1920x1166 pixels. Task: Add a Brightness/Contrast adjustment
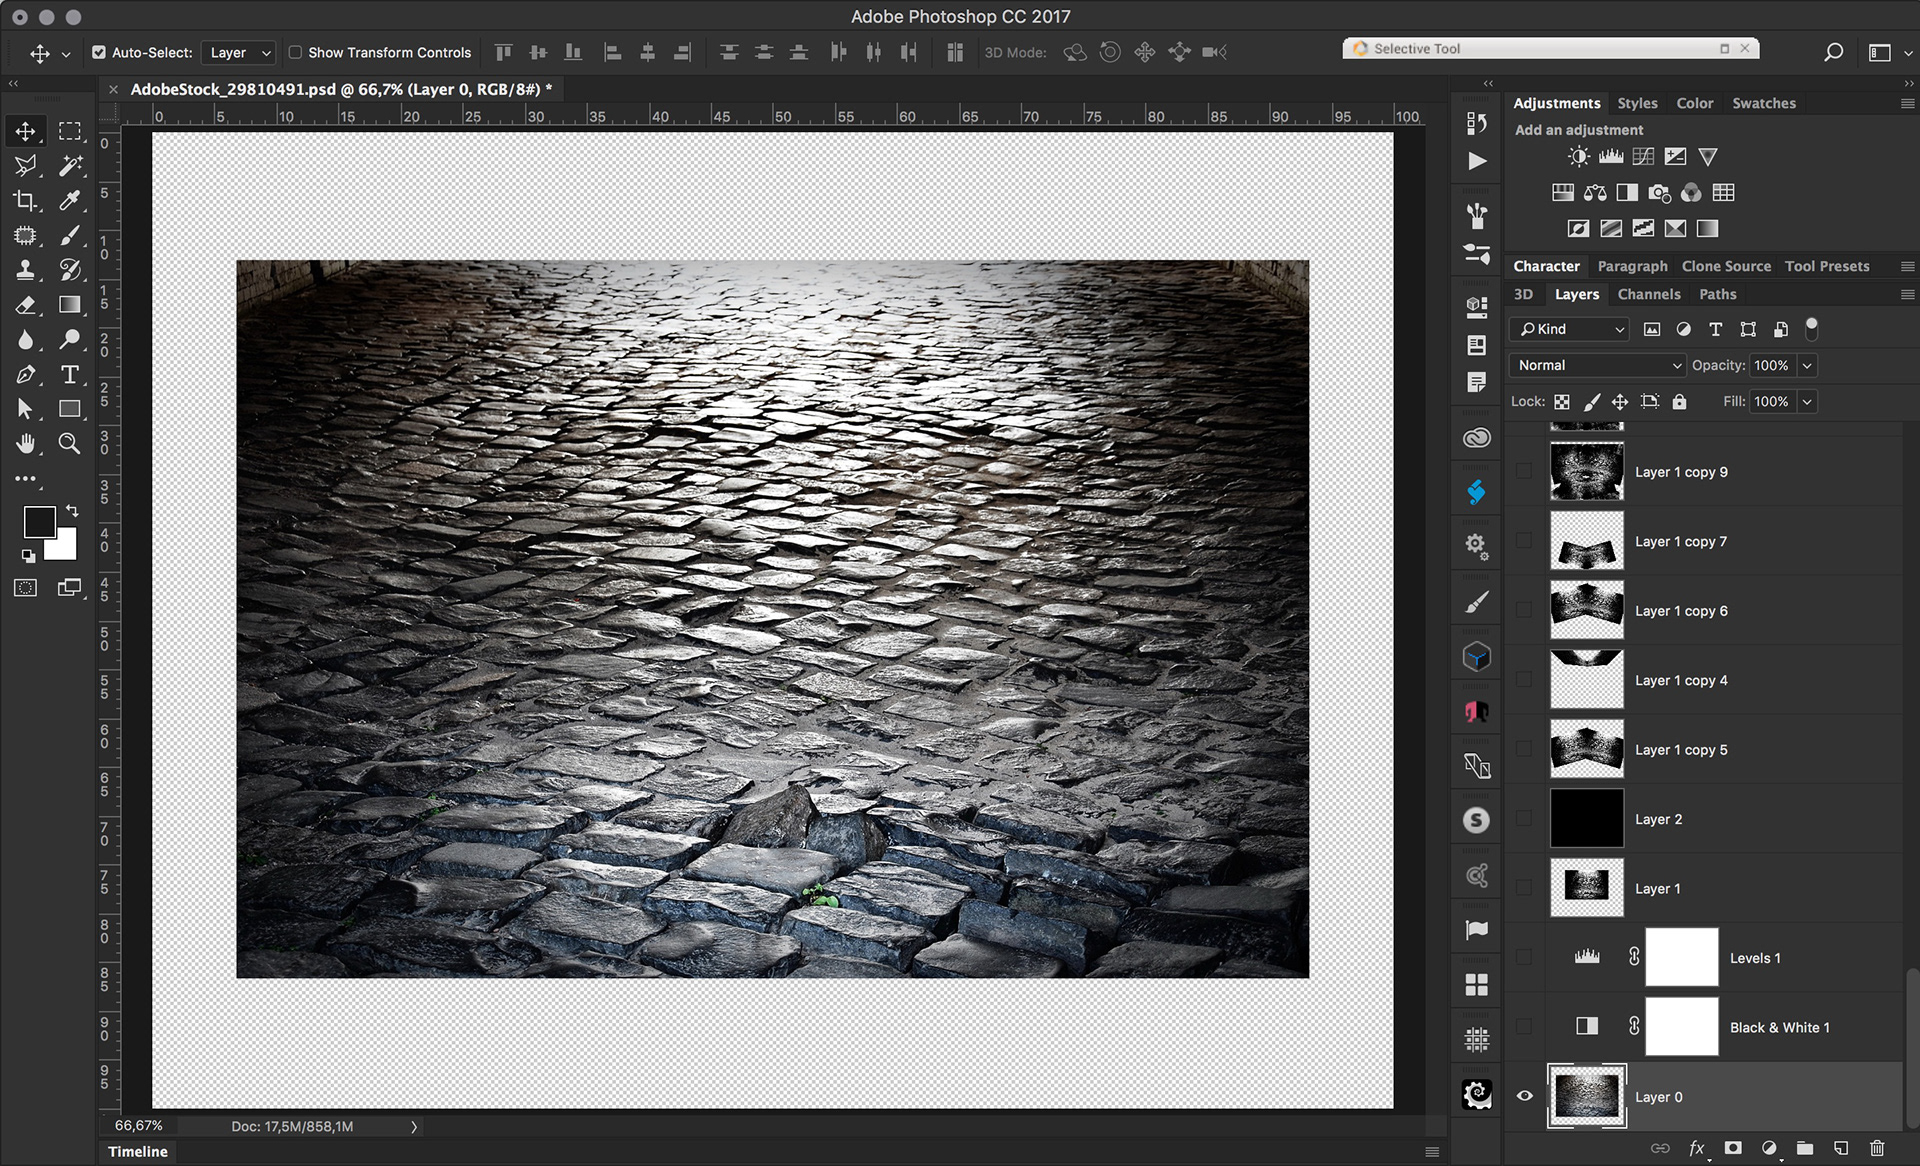(x=1578, y=157)
